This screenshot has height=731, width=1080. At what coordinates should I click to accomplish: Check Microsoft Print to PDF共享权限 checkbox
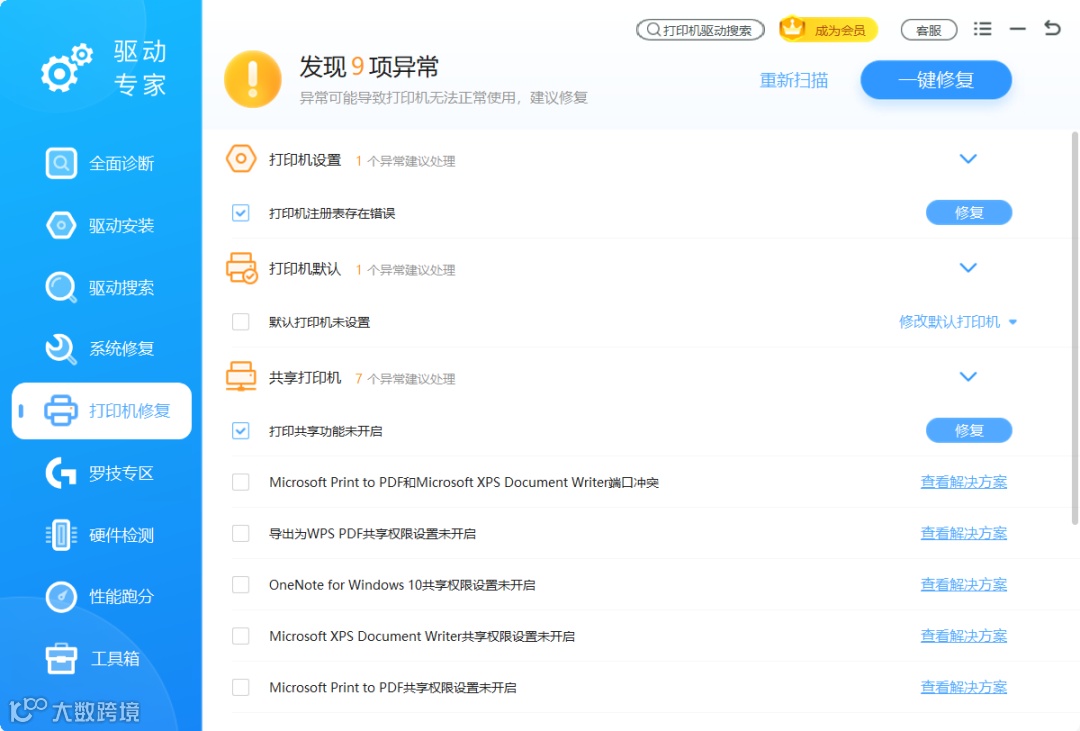(240, 688)
